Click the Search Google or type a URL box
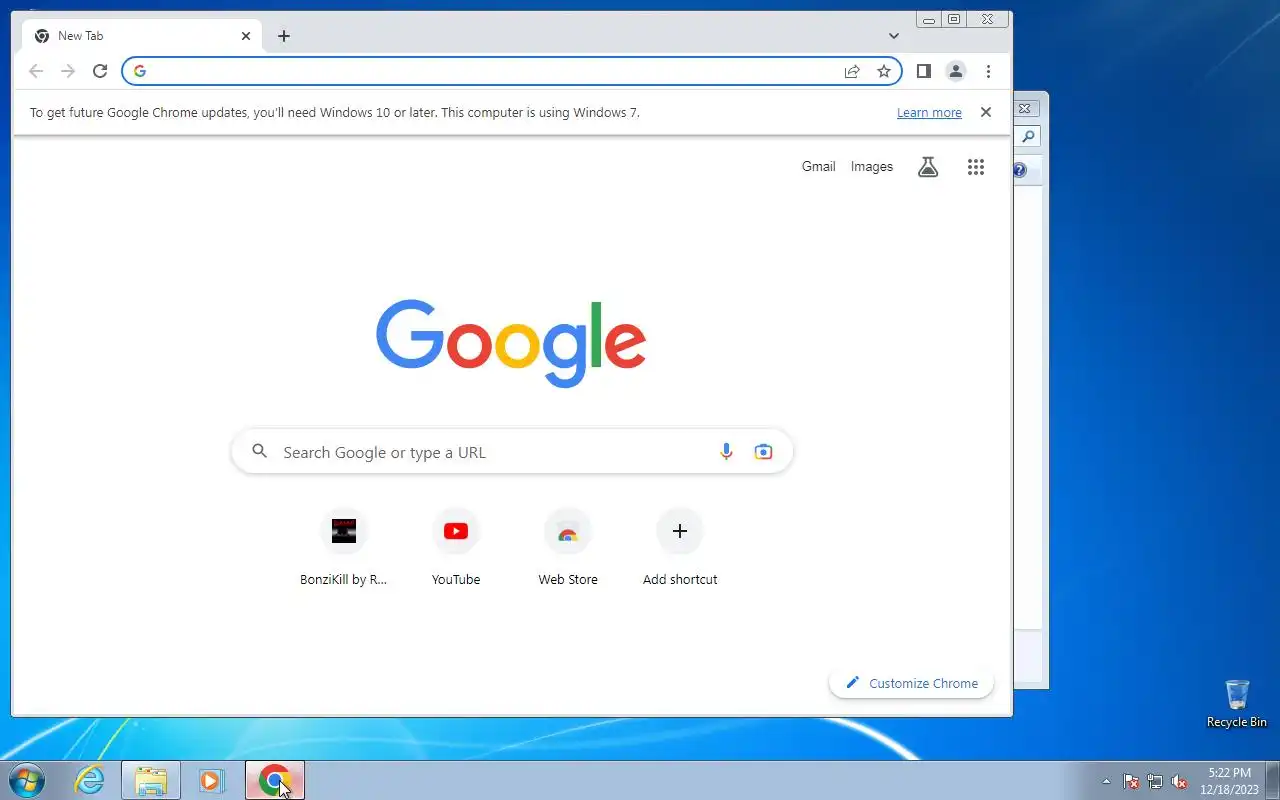 point(512,452)
